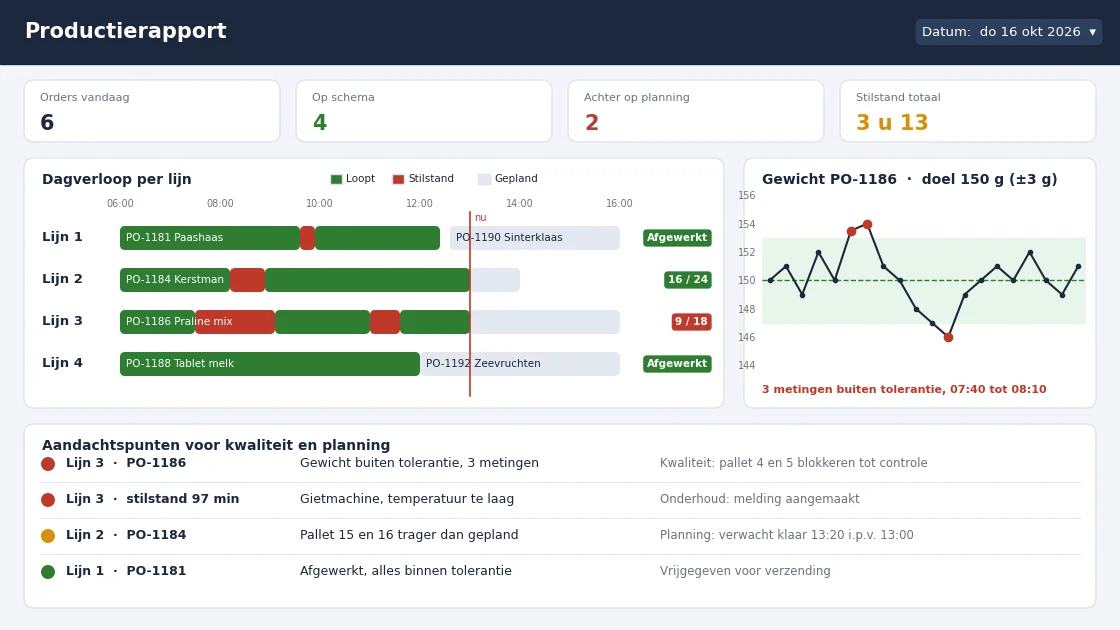Click the highest red point on weight chart

tap(868, 224)
